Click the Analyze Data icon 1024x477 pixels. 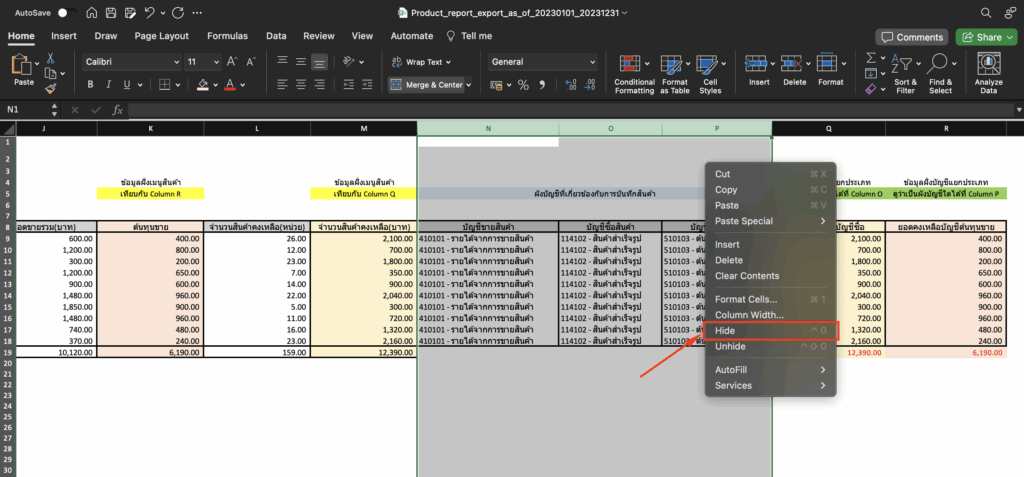click(988, 72)
